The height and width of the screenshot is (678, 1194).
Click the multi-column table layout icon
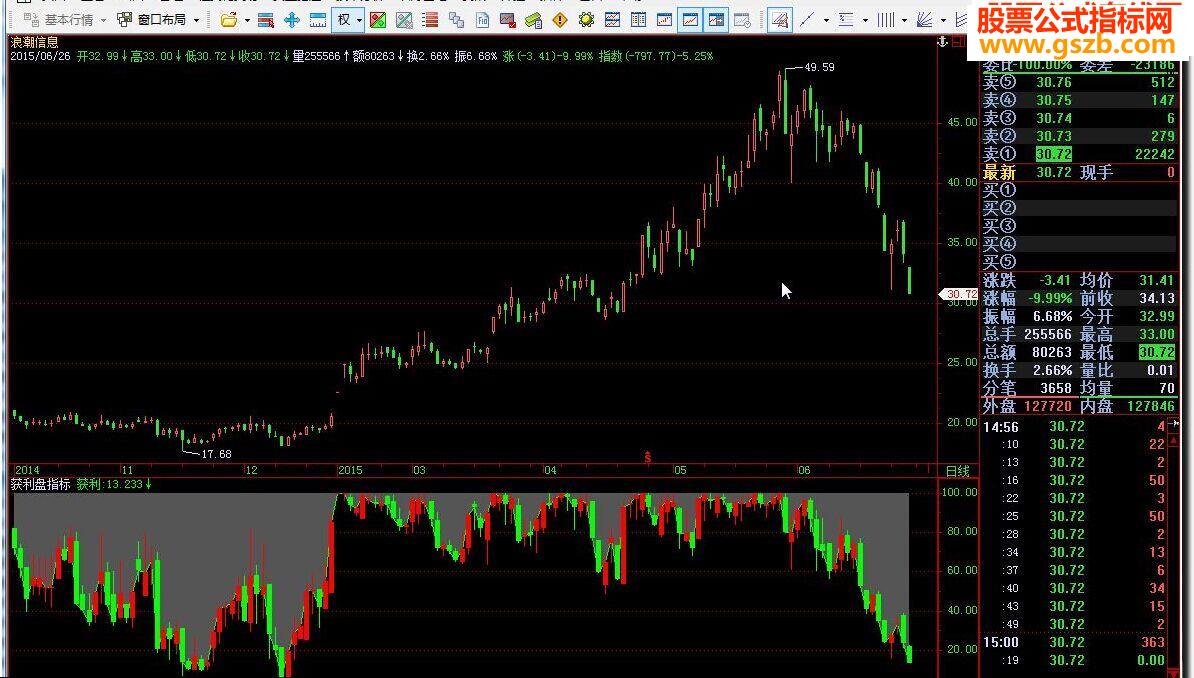click(638, 20)
